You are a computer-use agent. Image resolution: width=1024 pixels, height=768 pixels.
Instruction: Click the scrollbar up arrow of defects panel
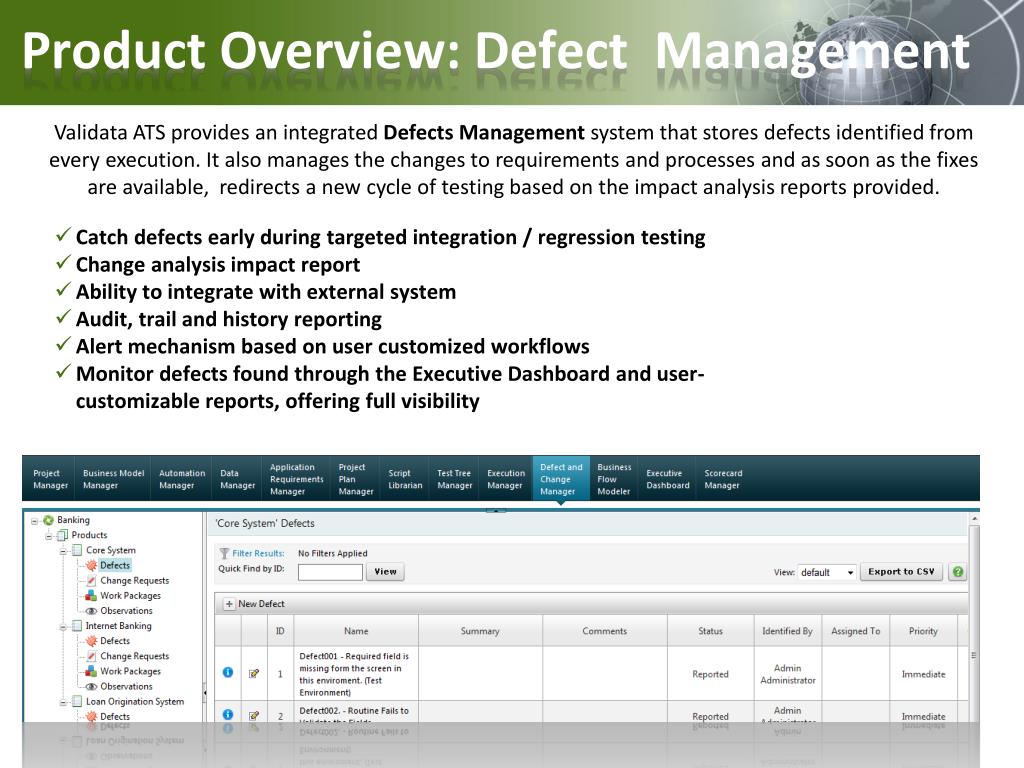tap(974, 519)
